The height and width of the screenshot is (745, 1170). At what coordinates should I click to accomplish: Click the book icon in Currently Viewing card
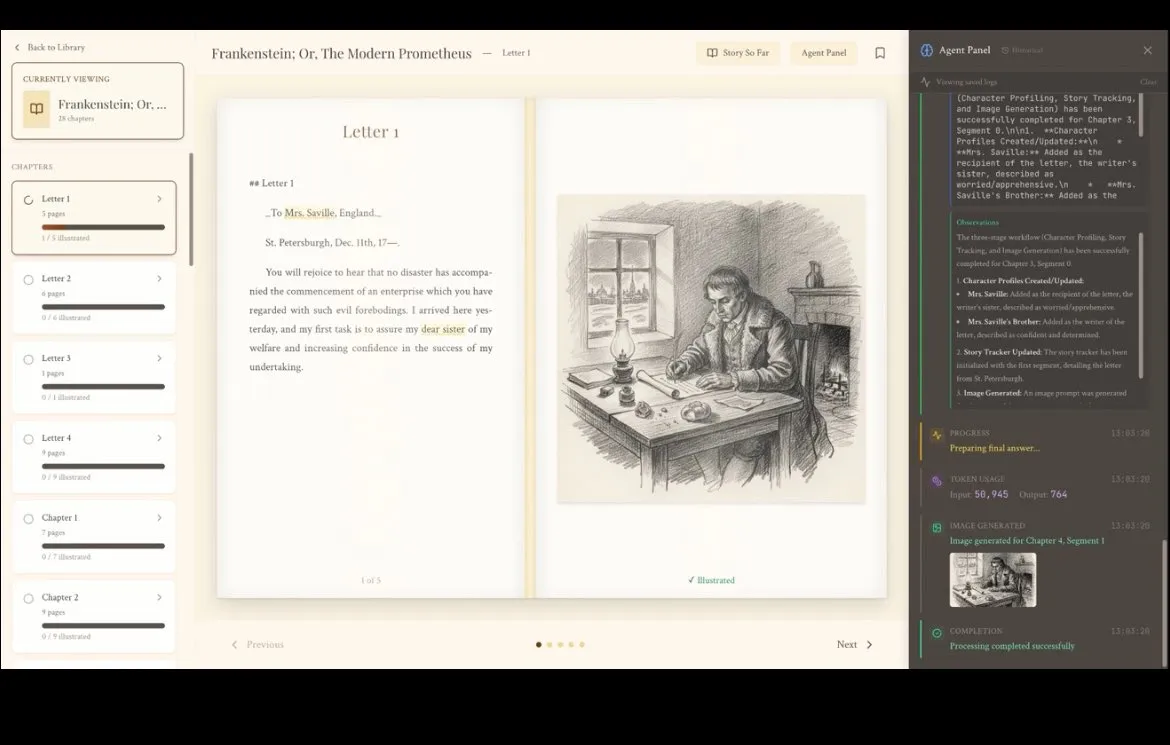point(37,109)
